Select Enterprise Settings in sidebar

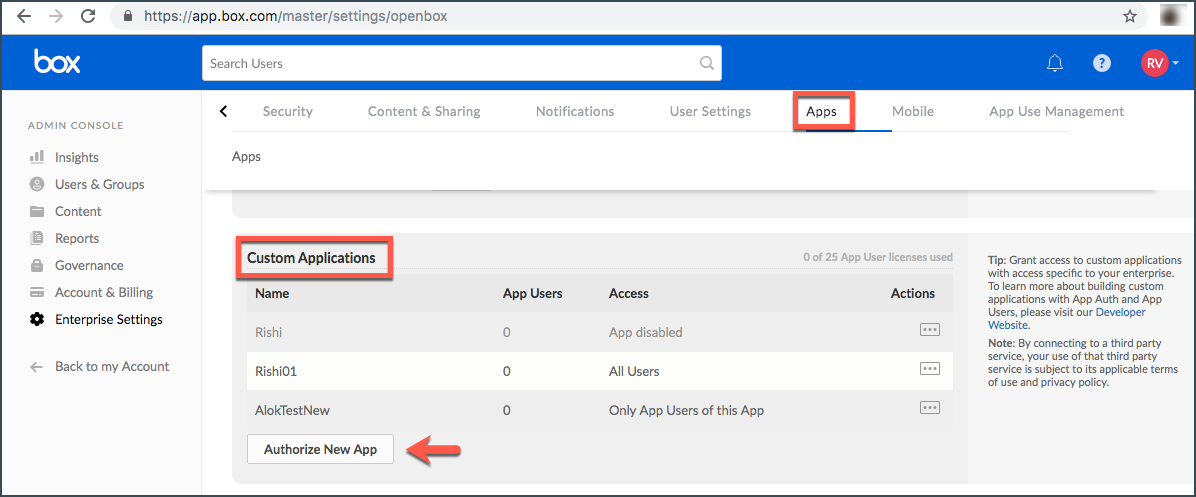tap(108, 319)
